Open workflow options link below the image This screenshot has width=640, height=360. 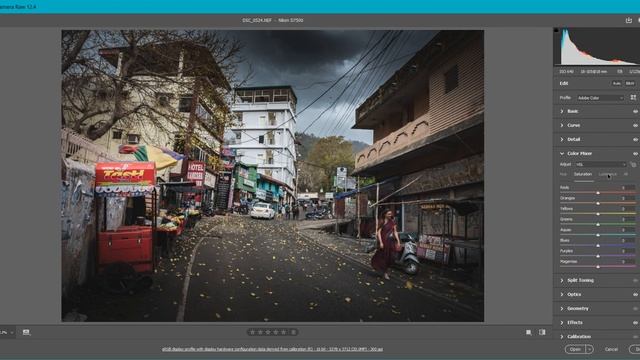[x=272, y=349]
